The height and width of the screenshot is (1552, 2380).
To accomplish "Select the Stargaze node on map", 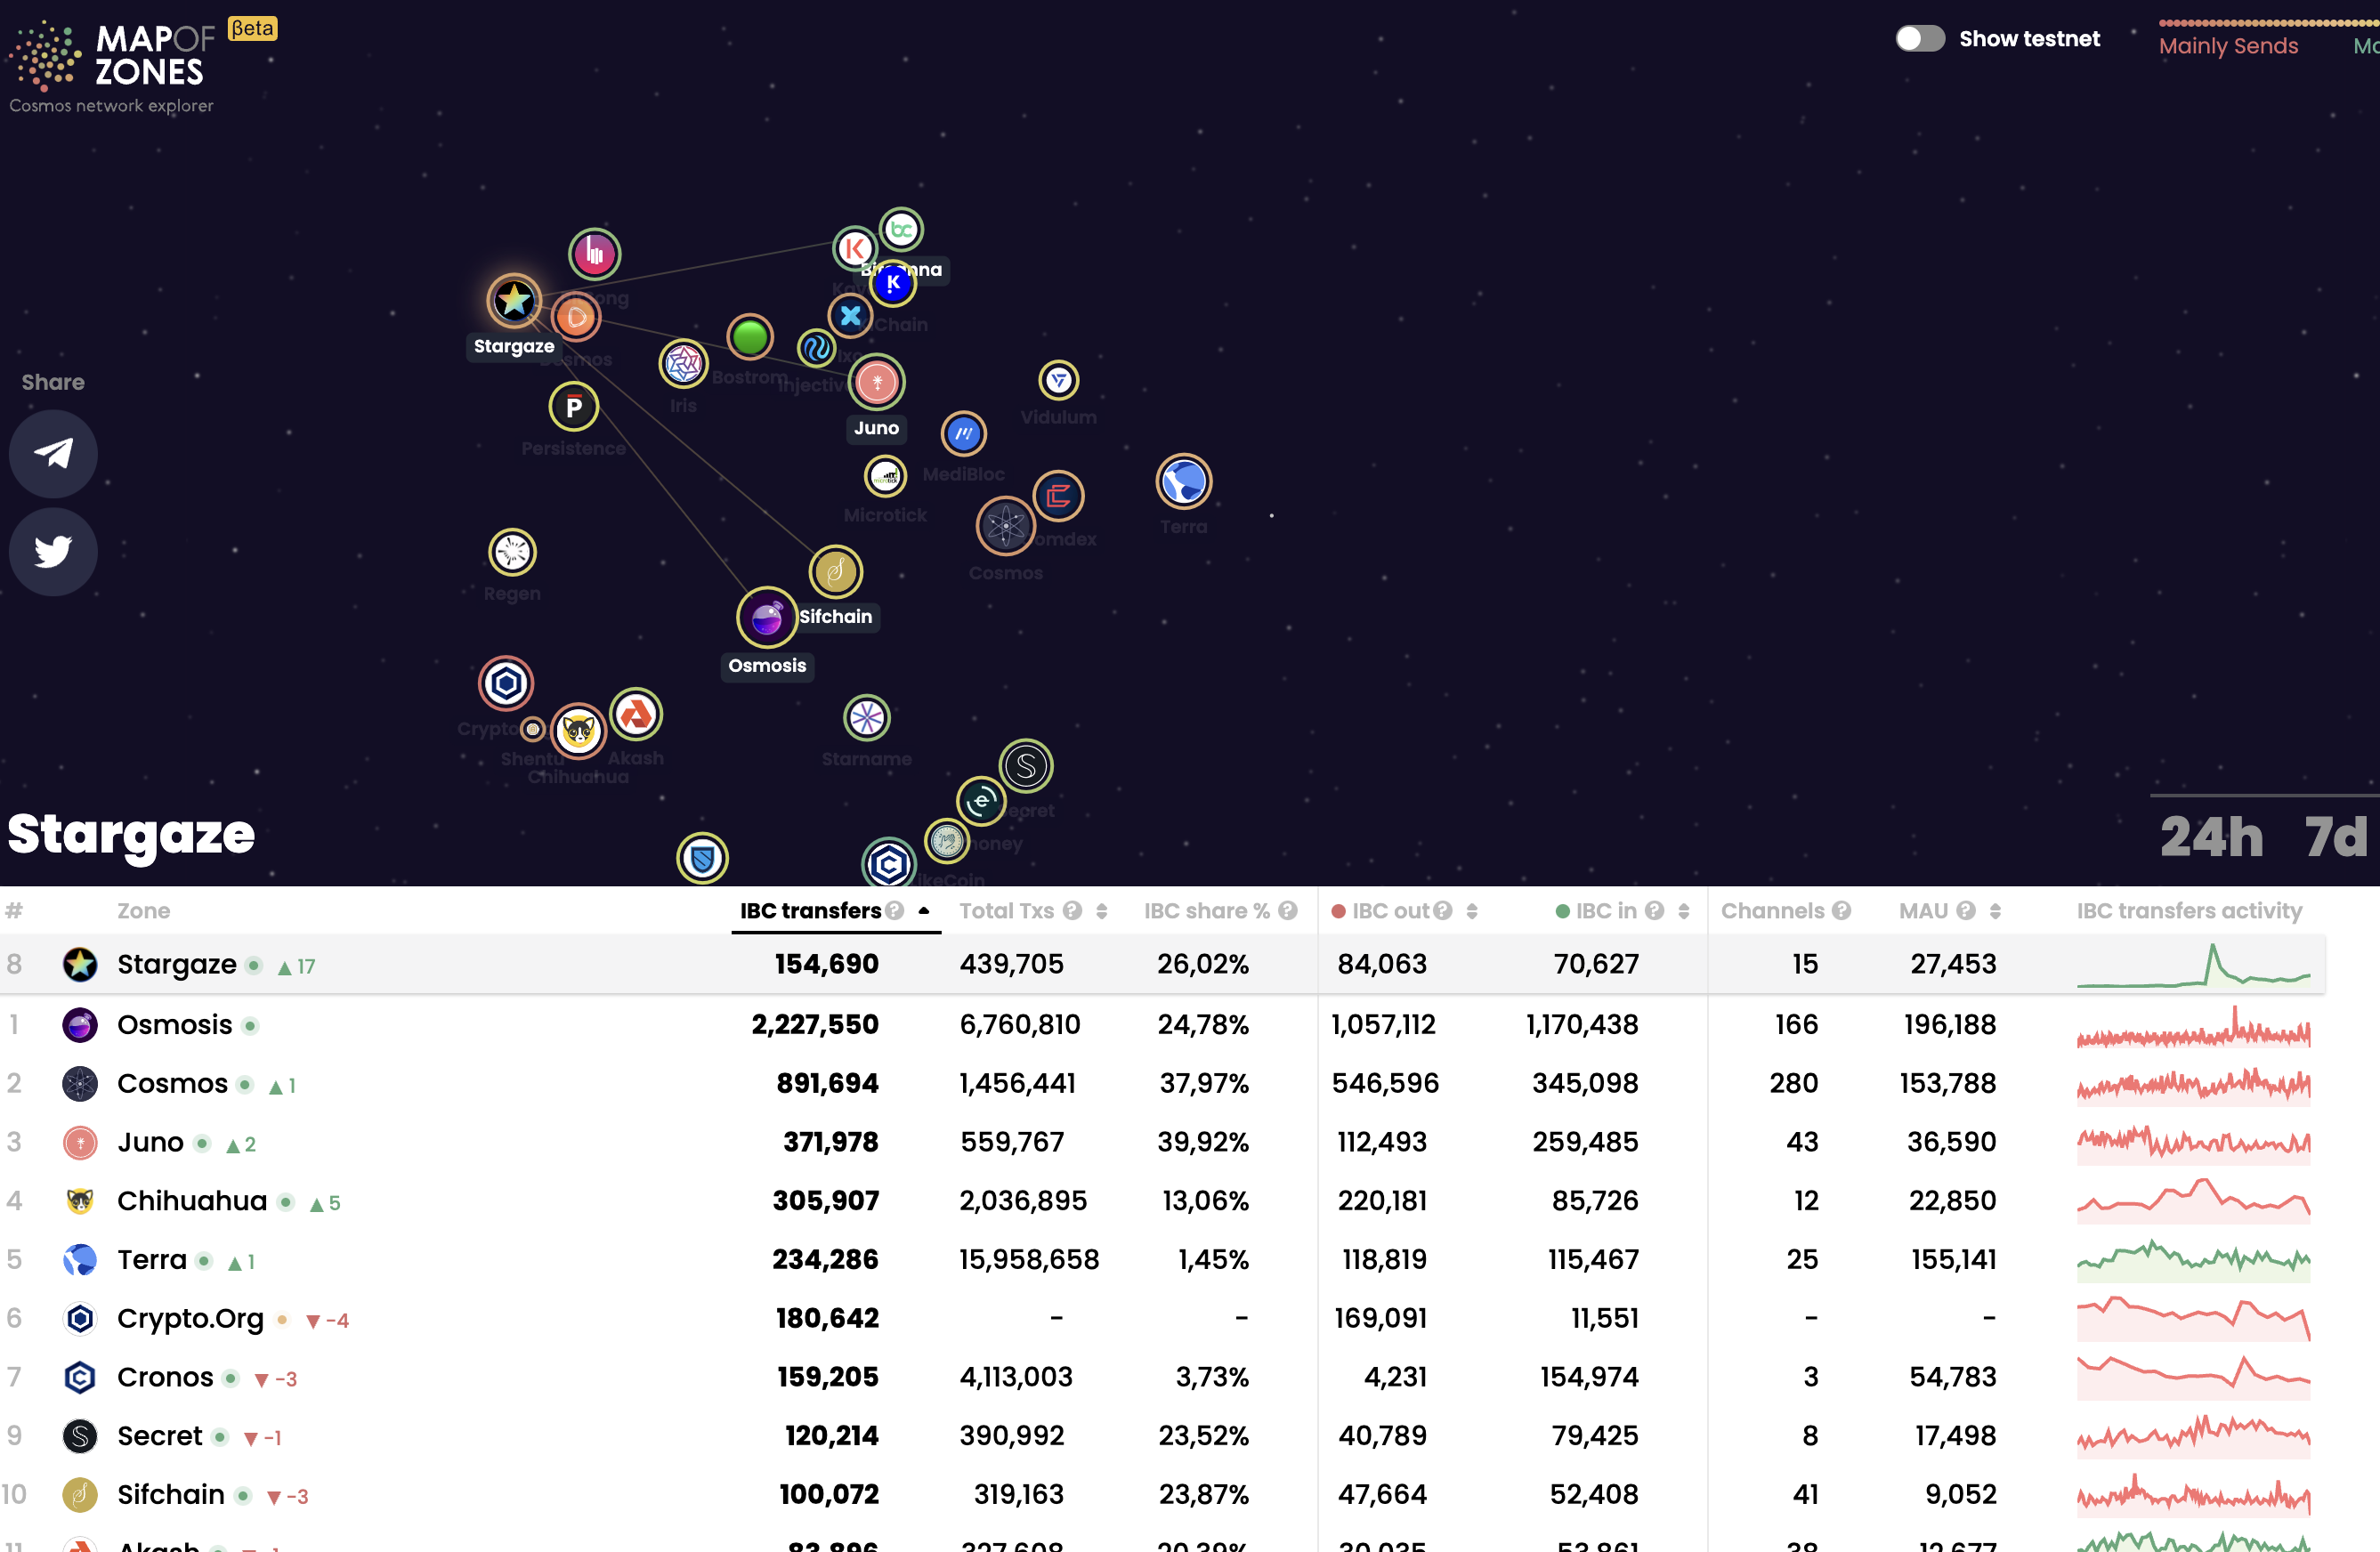I will (x=514, y=300).
